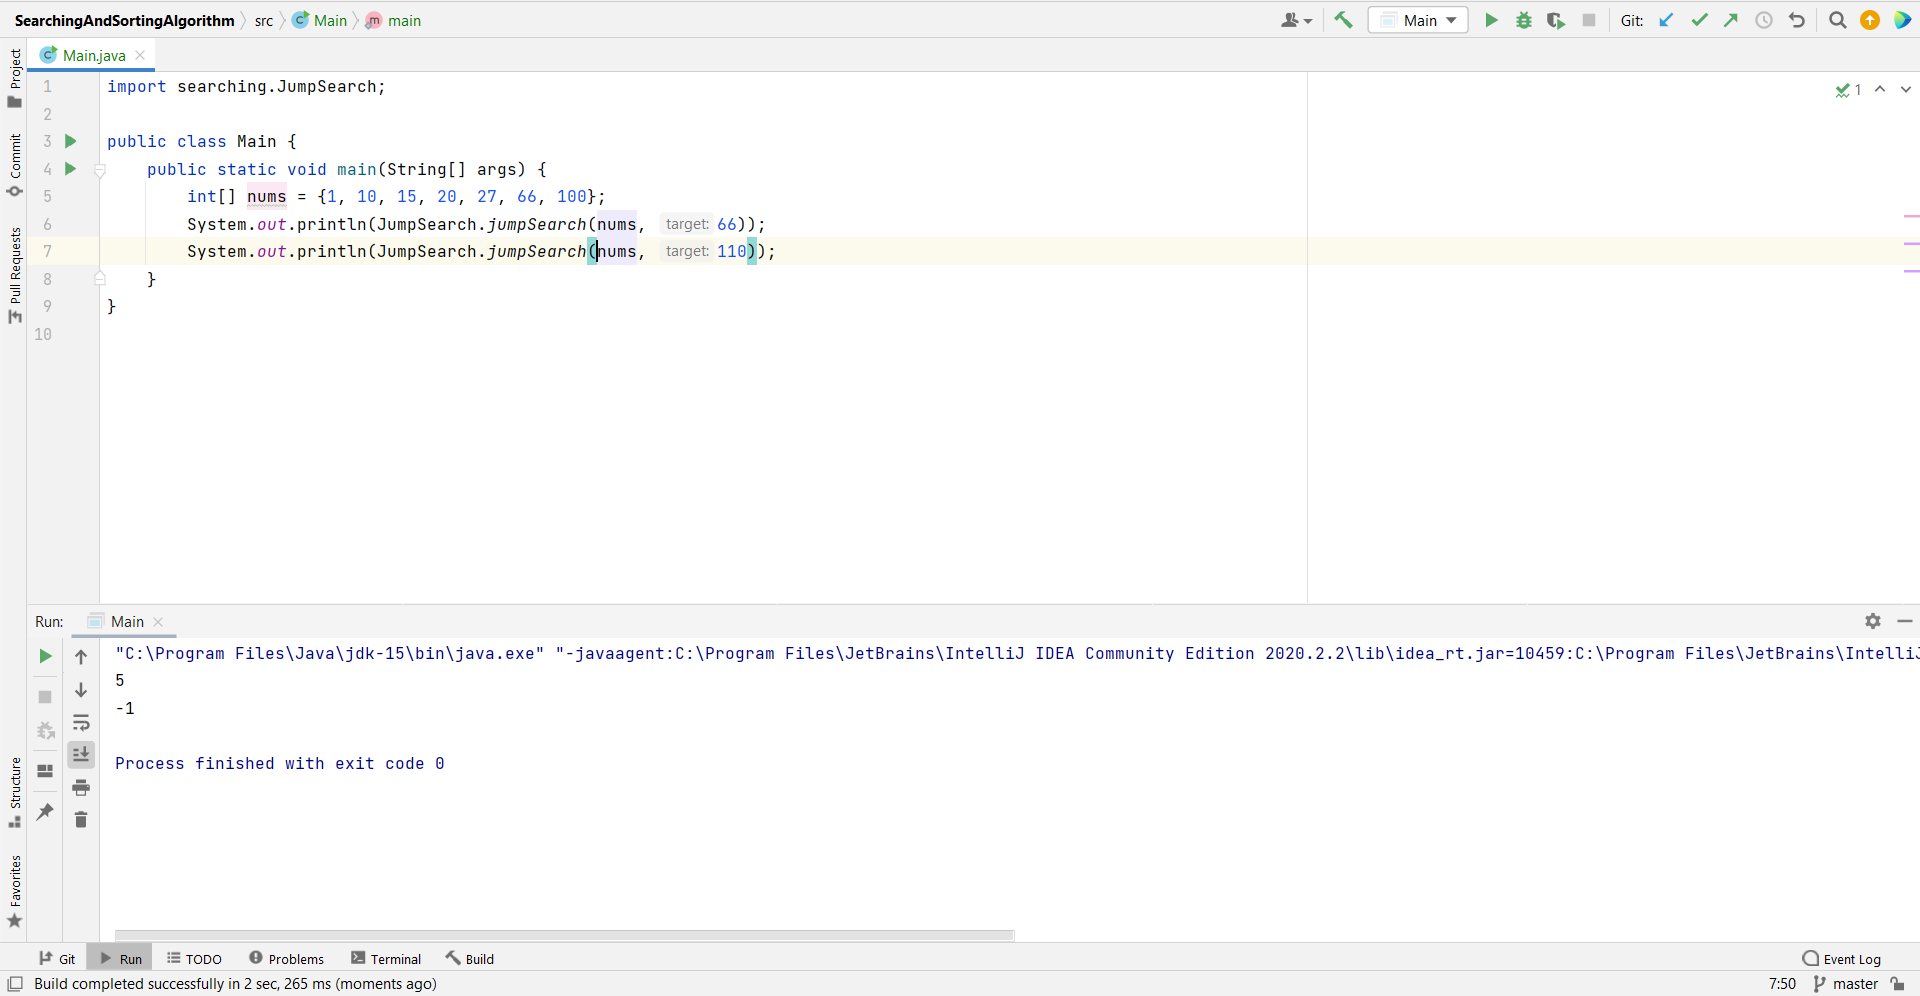1920x996 pixels.
Task: Toggle the fold end marker at line 8
Action: coord(100,278)
